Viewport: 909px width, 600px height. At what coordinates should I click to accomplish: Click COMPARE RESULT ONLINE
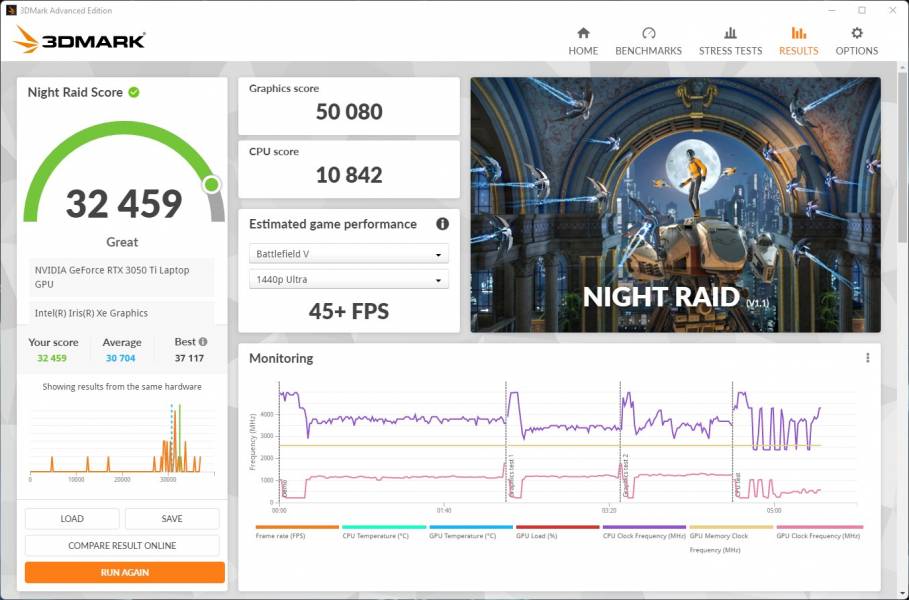tap(122, 546)
